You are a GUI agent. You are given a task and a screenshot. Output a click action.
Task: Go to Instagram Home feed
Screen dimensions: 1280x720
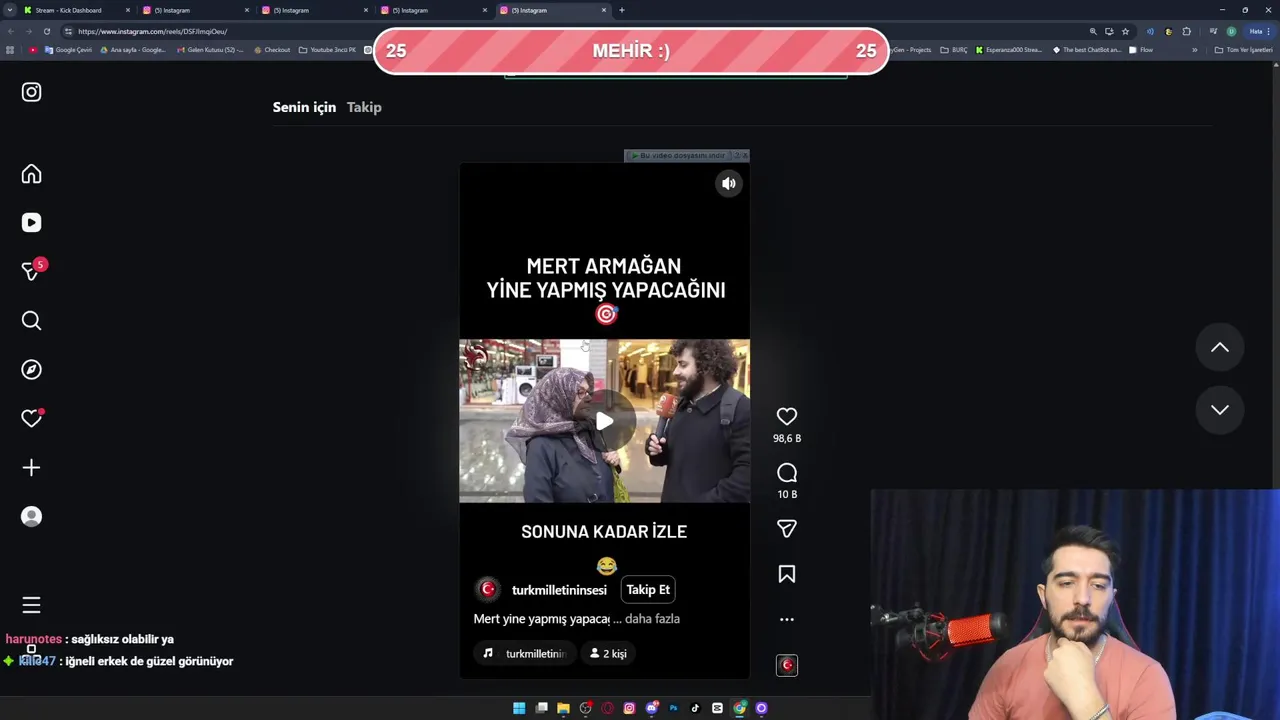31,174
